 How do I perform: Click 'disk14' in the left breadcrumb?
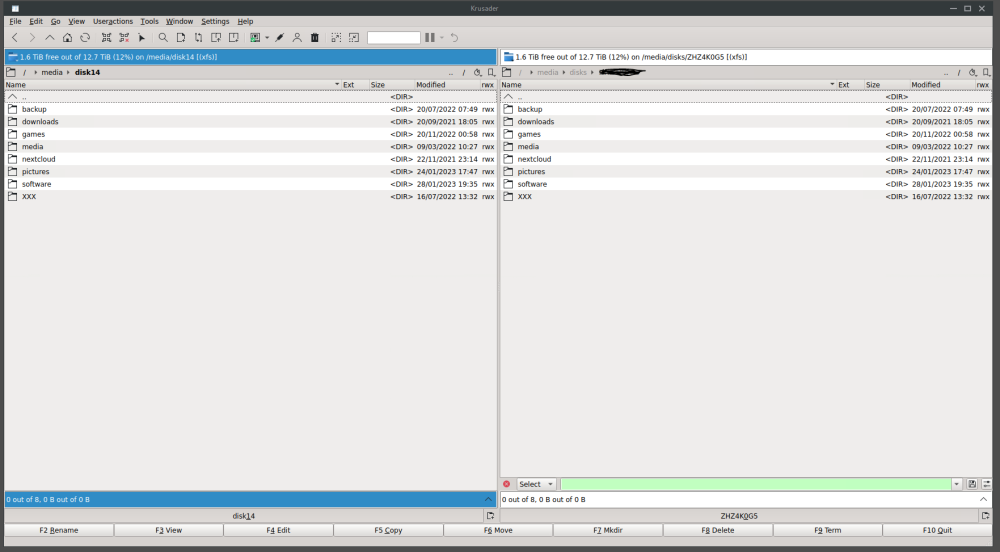(x=87, y=72)
